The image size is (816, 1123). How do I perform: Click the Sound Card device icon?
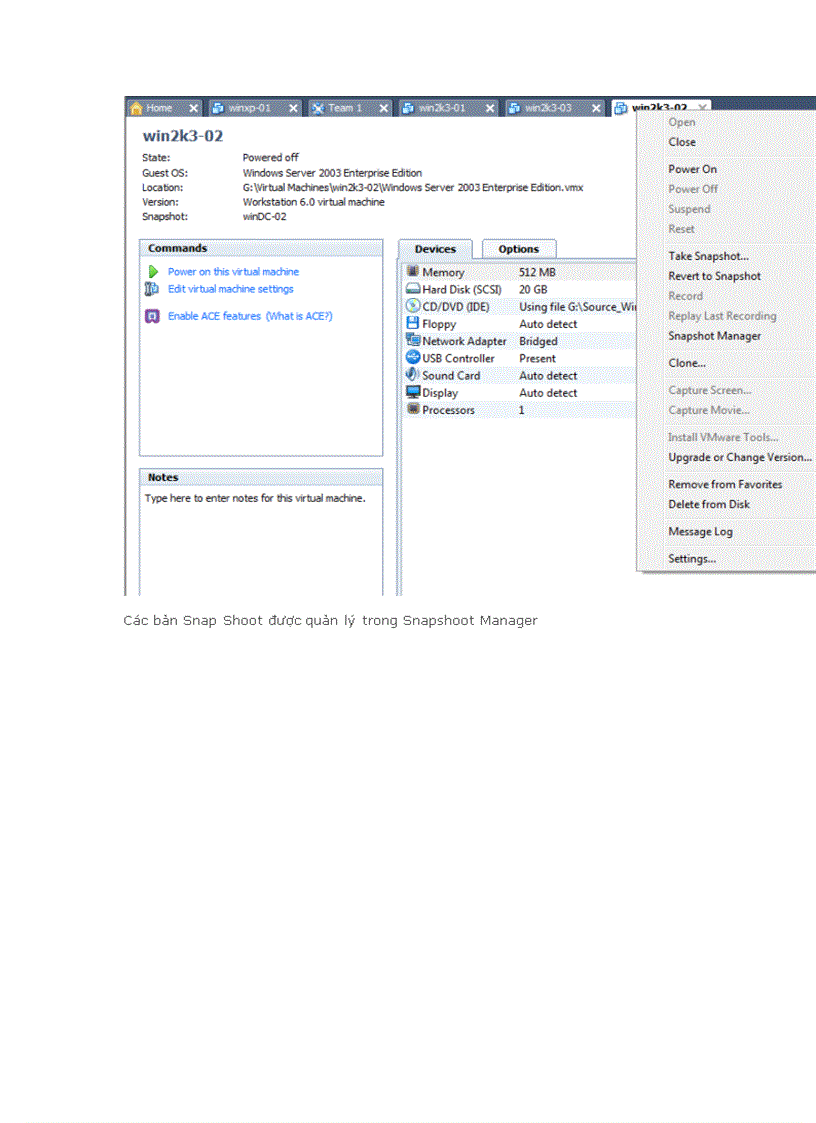point(414,375)
